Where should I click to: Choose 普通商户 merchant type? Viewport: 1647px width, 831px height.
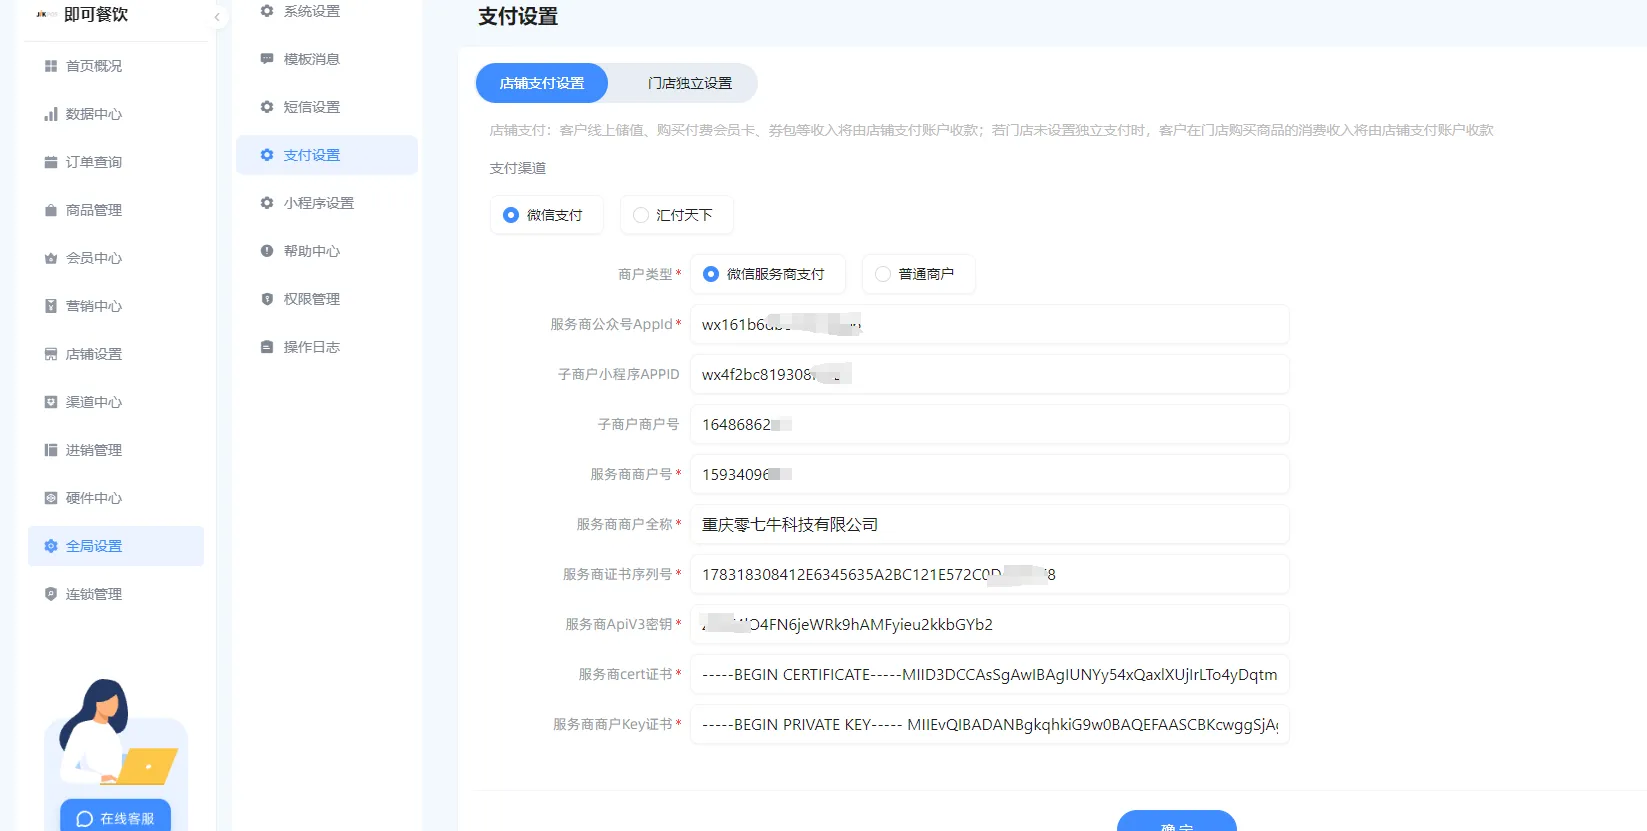coord(918,274)
